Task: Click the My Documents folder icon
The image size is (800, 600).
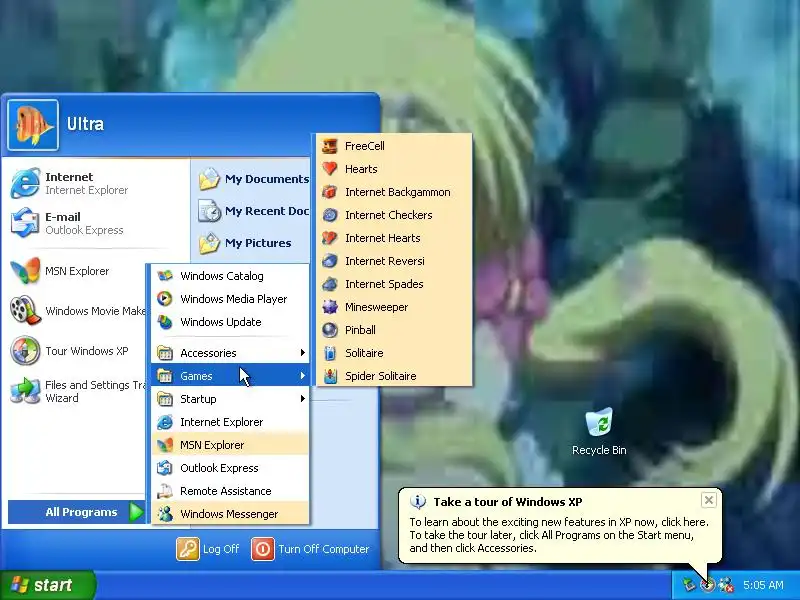Action: (209, 179)
